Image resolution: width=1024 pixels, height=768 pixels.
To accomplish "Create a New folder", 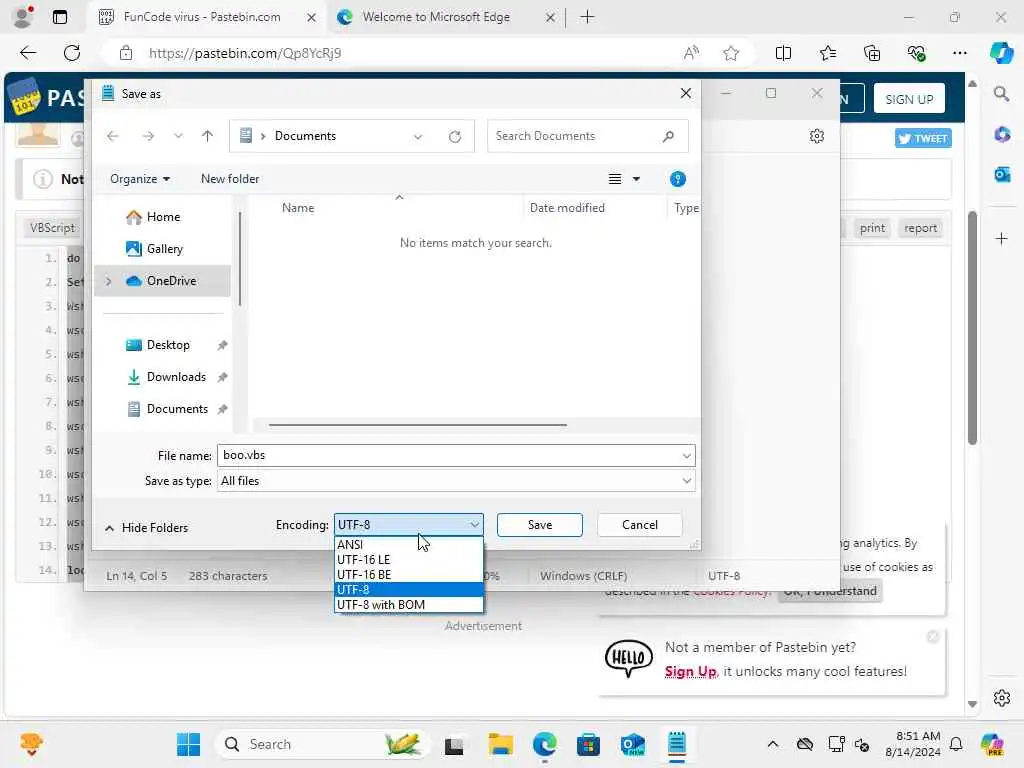I will coord(230,179).
